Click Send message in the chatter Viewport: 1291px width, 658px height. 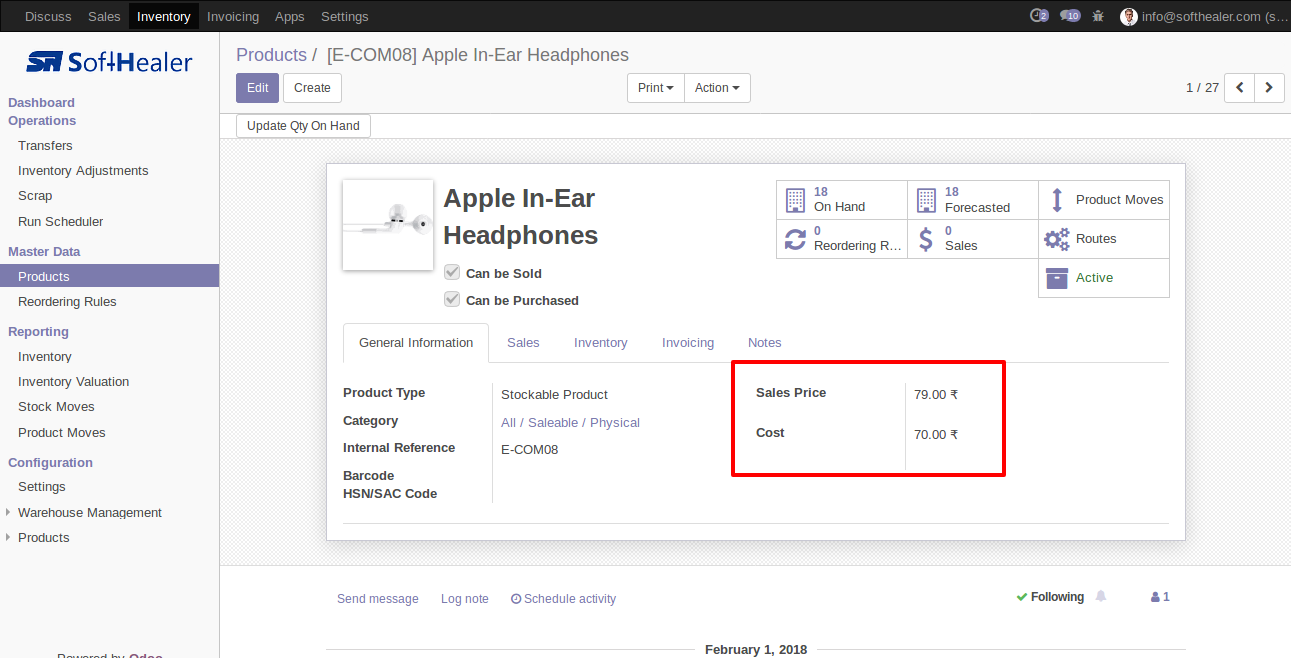click(378, 599)
